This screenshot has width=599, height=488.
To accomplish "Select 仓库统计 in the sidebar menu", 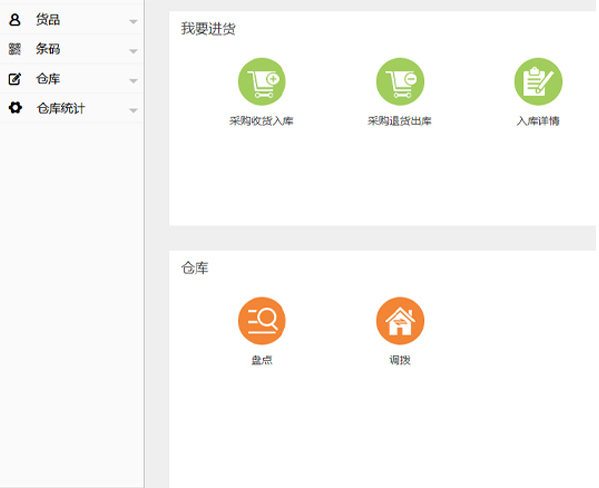I will [71, 108].
